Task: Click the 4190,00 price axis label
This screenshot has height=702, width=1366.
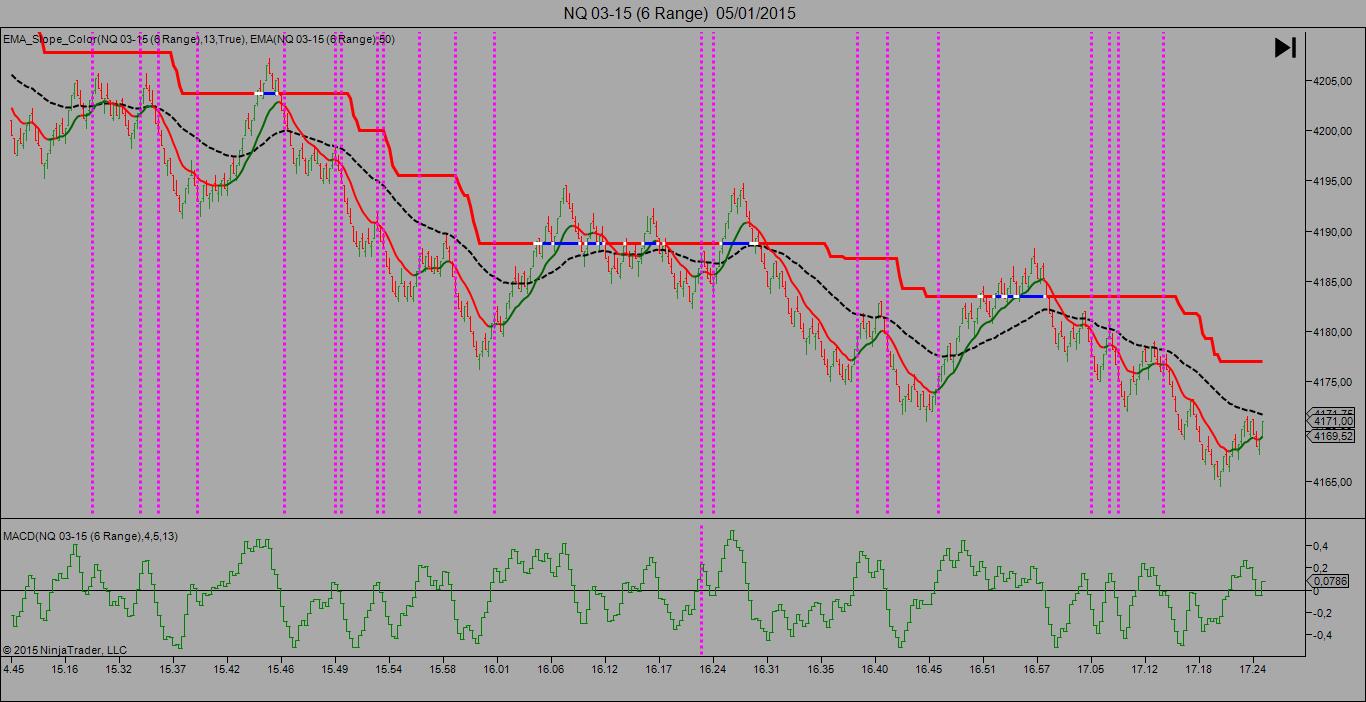Action: click(1334, 232)
